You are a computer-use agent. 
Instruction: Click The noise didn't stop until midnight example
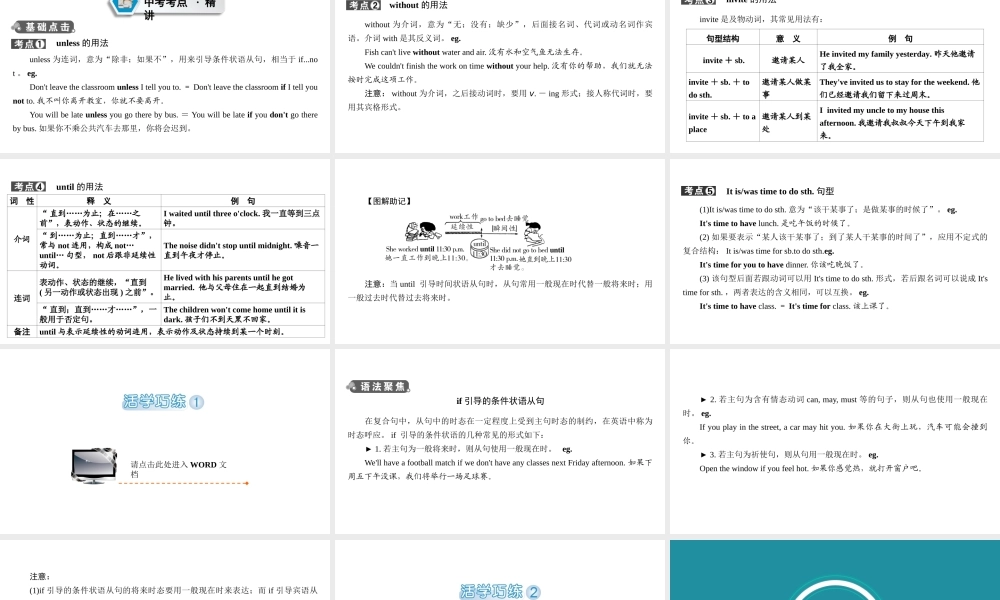[242, 250]
